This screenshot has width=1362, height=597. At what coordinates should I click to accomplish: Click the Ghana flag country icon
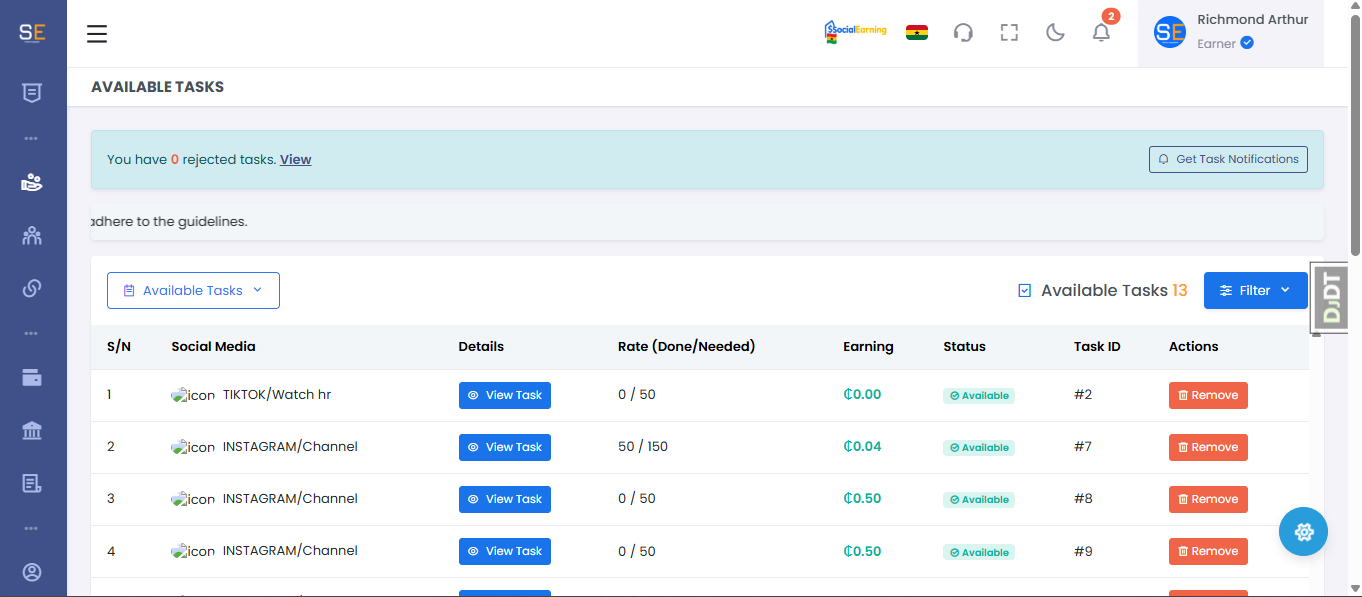[x=916, y=32]
